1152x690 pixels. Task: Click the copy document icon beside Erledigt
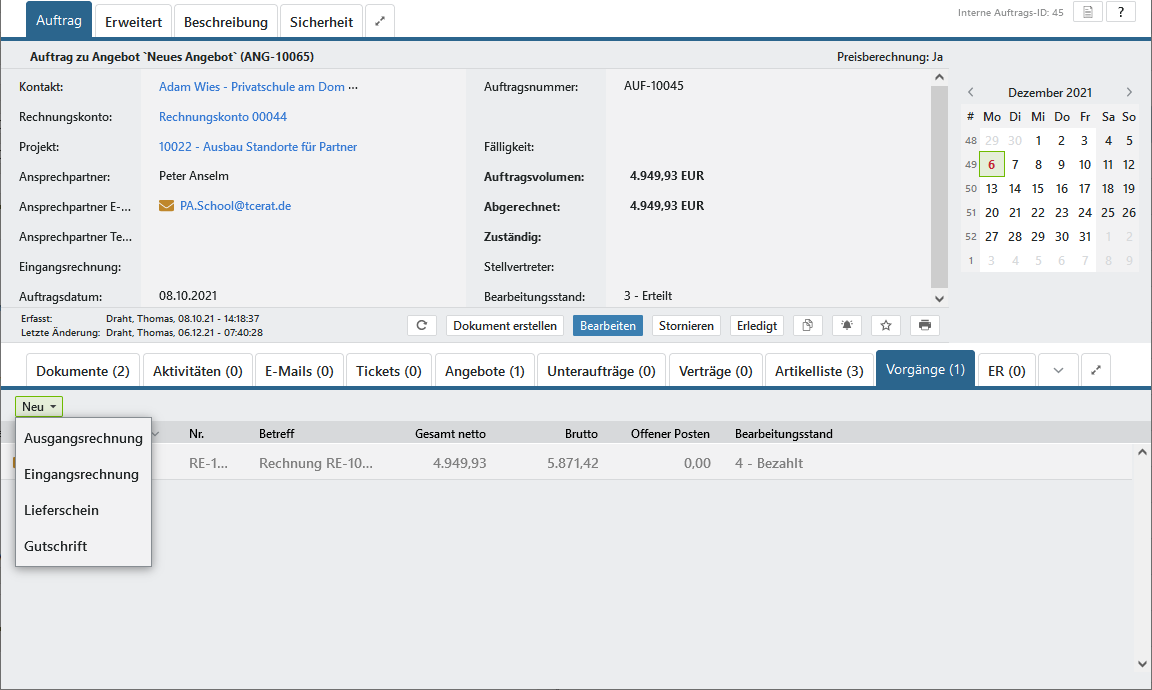coord(807,326)
